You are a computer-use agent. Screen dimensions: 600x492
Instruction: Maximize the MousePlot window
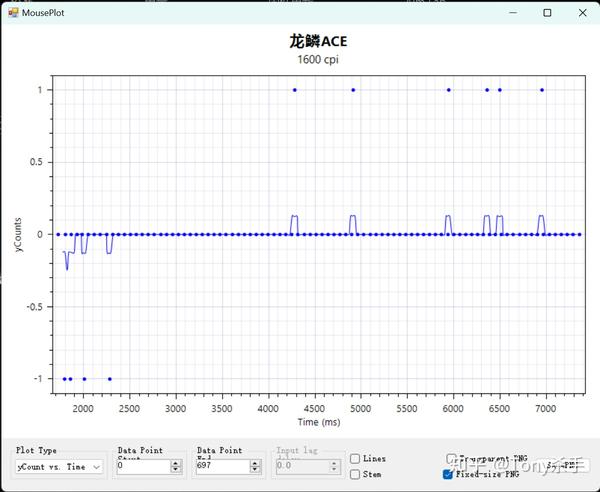547,13
